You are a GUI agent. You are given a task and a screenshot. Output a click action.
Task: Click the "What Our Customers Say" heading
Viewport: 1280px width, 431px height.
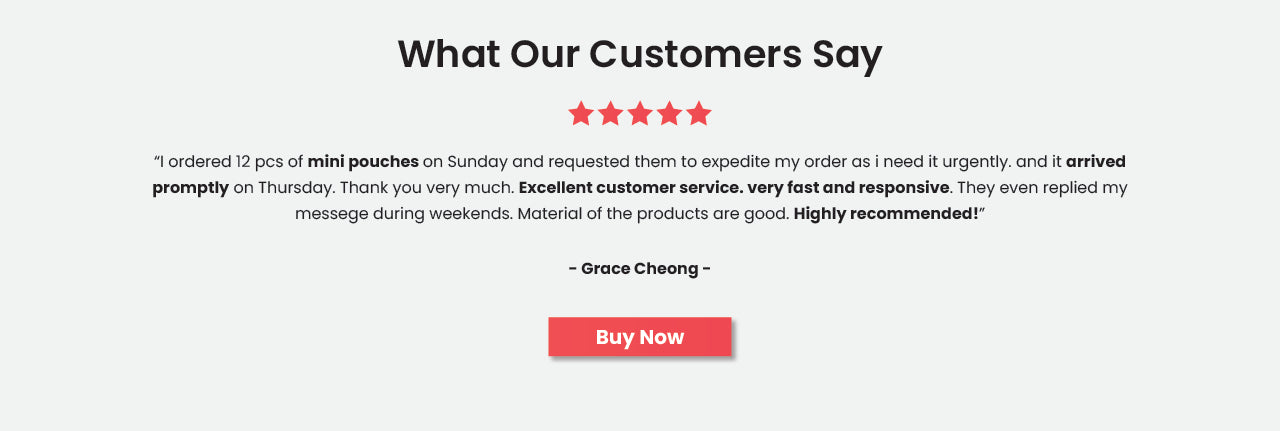(640, 54)
